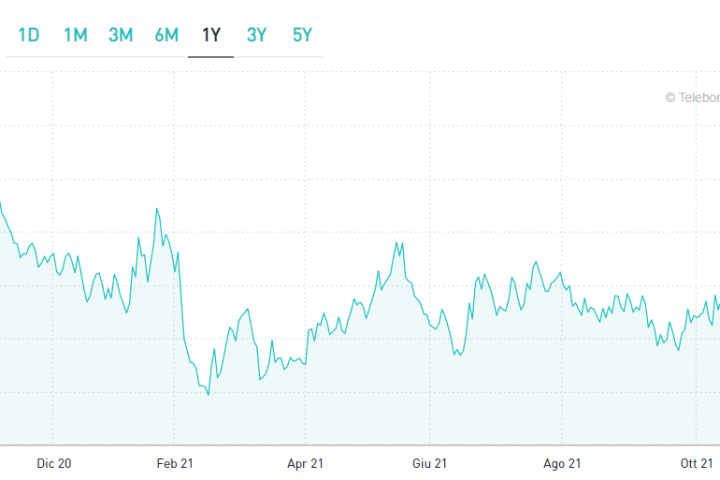Screen dimensions: 720x480
Task: Select the Ago 21 date label
Action: pos(561,463)
